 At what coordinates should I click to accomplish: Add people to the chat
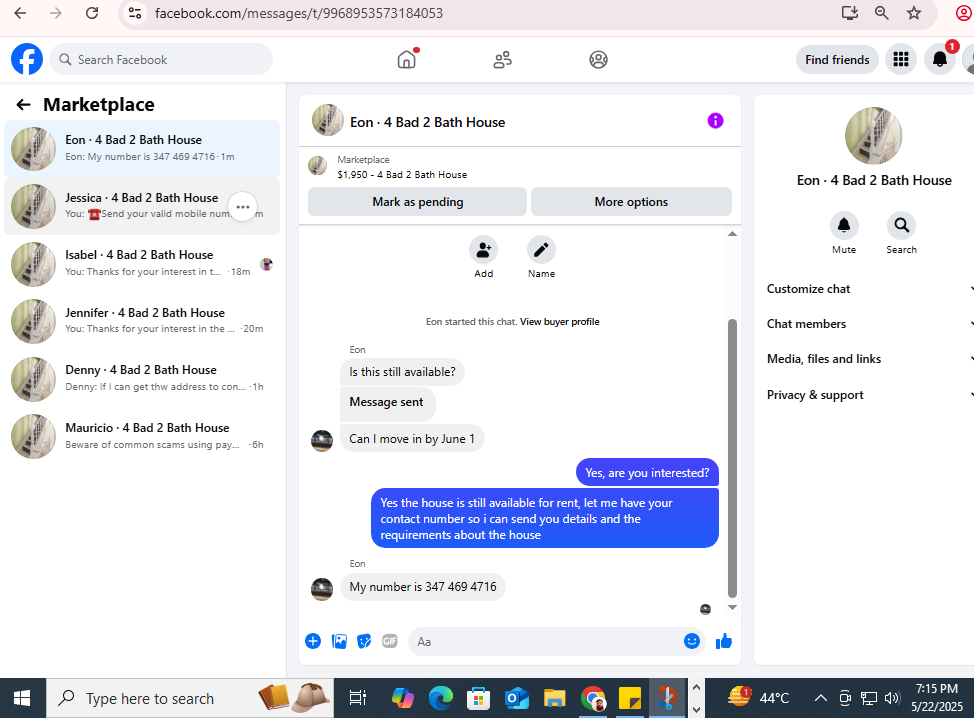(483, 250)
